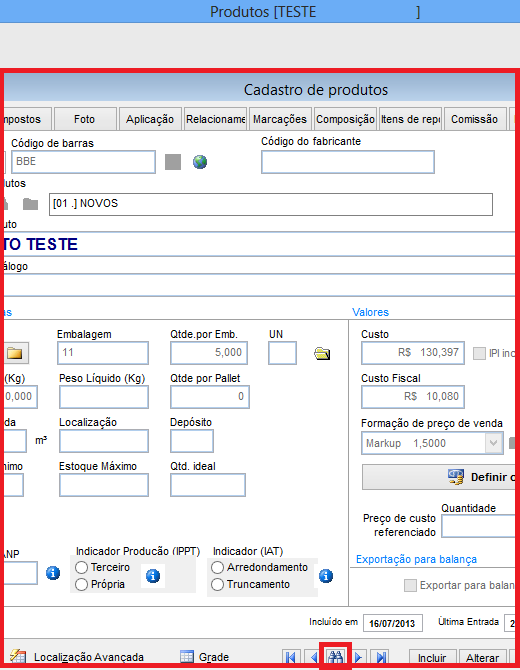Open the yellow folder button left of Embalagem
Viewport: 520px width, 670px height.
[15, 353]
